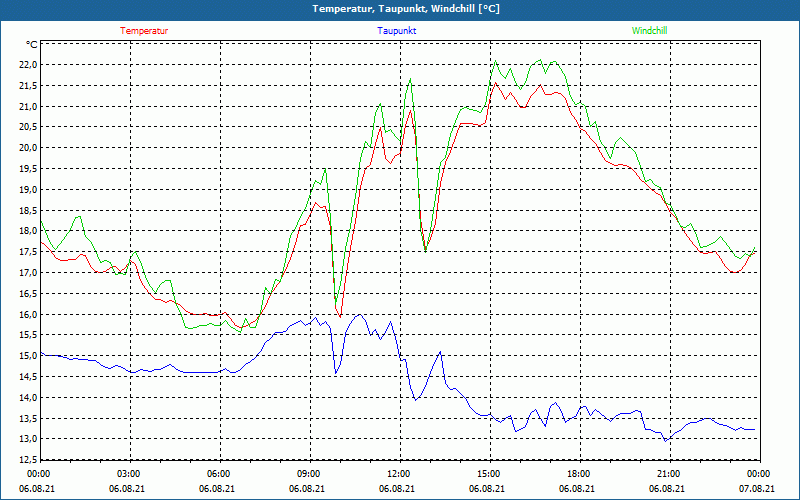Select the red 'Temperatur' legend label
The height and width of the screenshot is (500, 800).
[144, 31]
